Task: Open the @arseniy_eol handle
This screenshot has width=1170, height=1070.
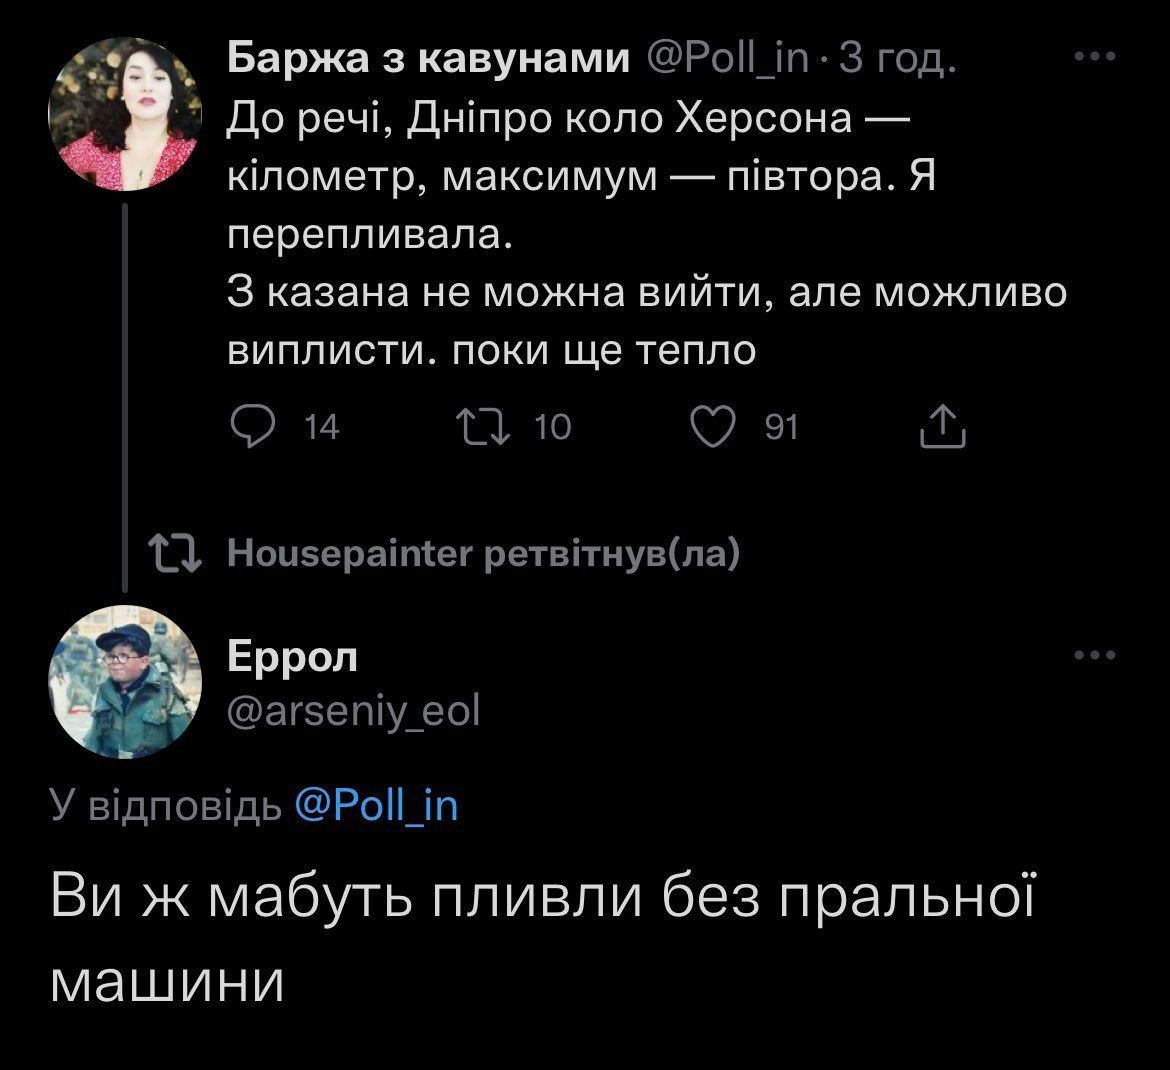Action: coord(354,711)
